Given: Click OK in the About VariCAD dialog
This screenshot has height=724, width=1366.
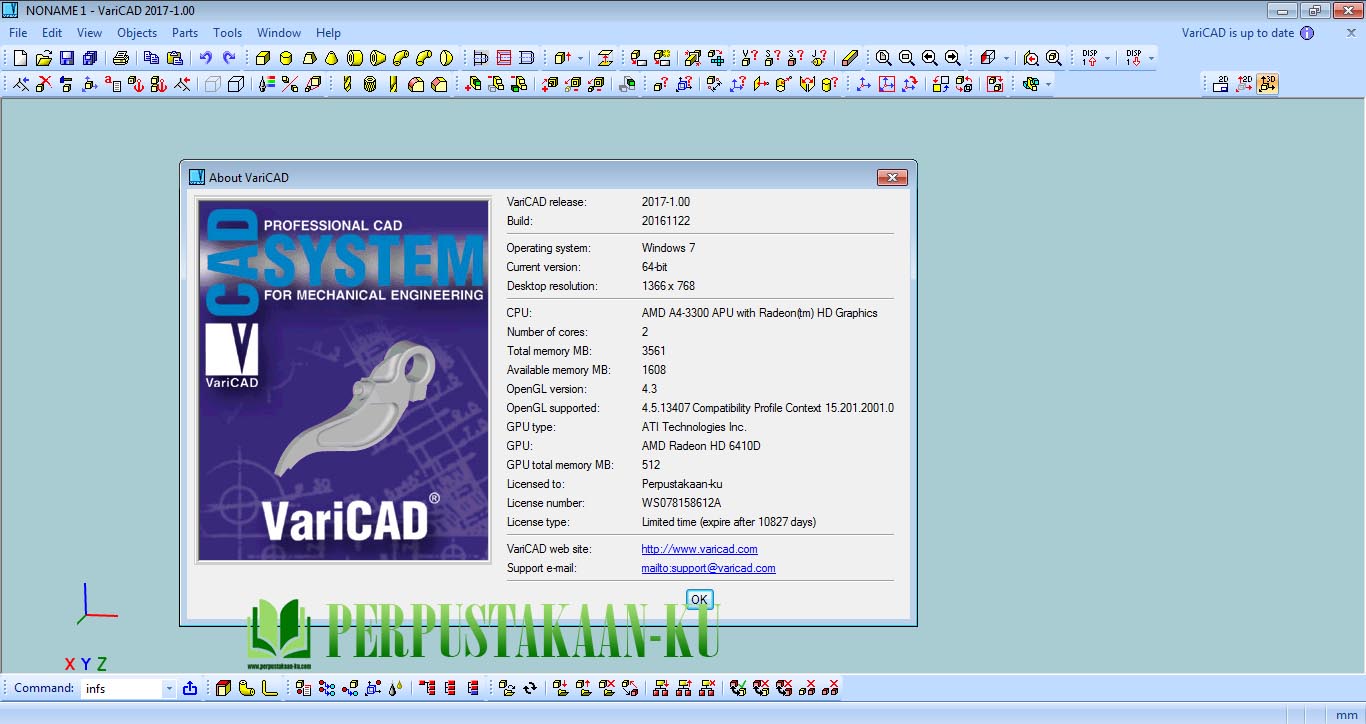Looking at the screenshot, I should tap(698, 599).
